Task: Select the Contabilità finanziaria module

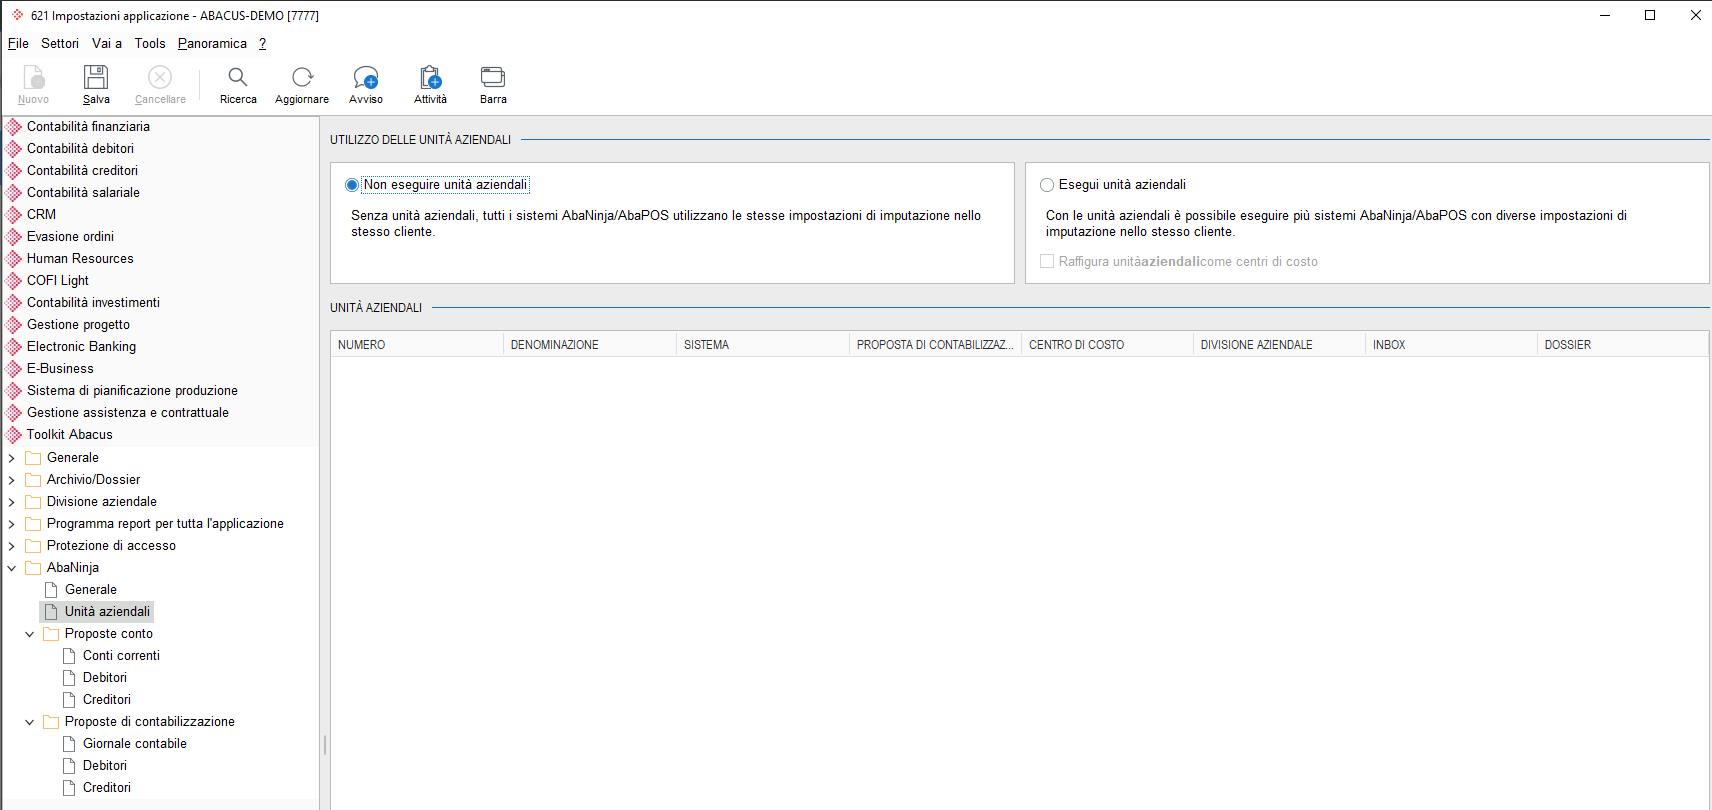Action: [x=88, y=127]
